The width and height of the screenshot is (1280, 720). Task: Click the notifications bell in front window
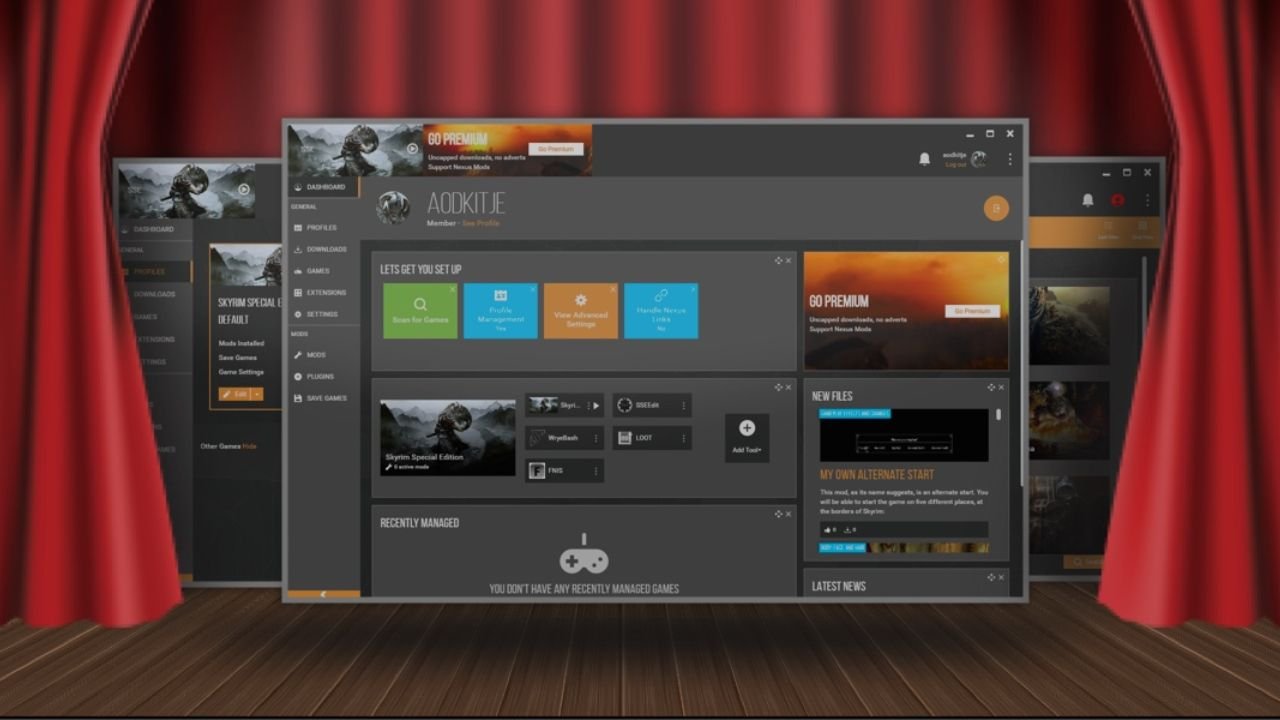pyautogui.click(x=924, y=159)
